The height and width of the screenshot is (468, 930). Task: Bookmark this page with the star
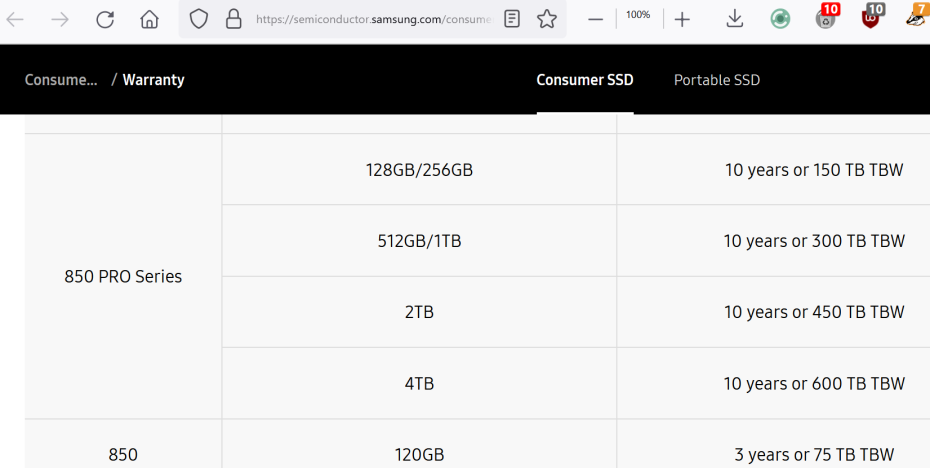pyautogui.click(x=546, y=19)
